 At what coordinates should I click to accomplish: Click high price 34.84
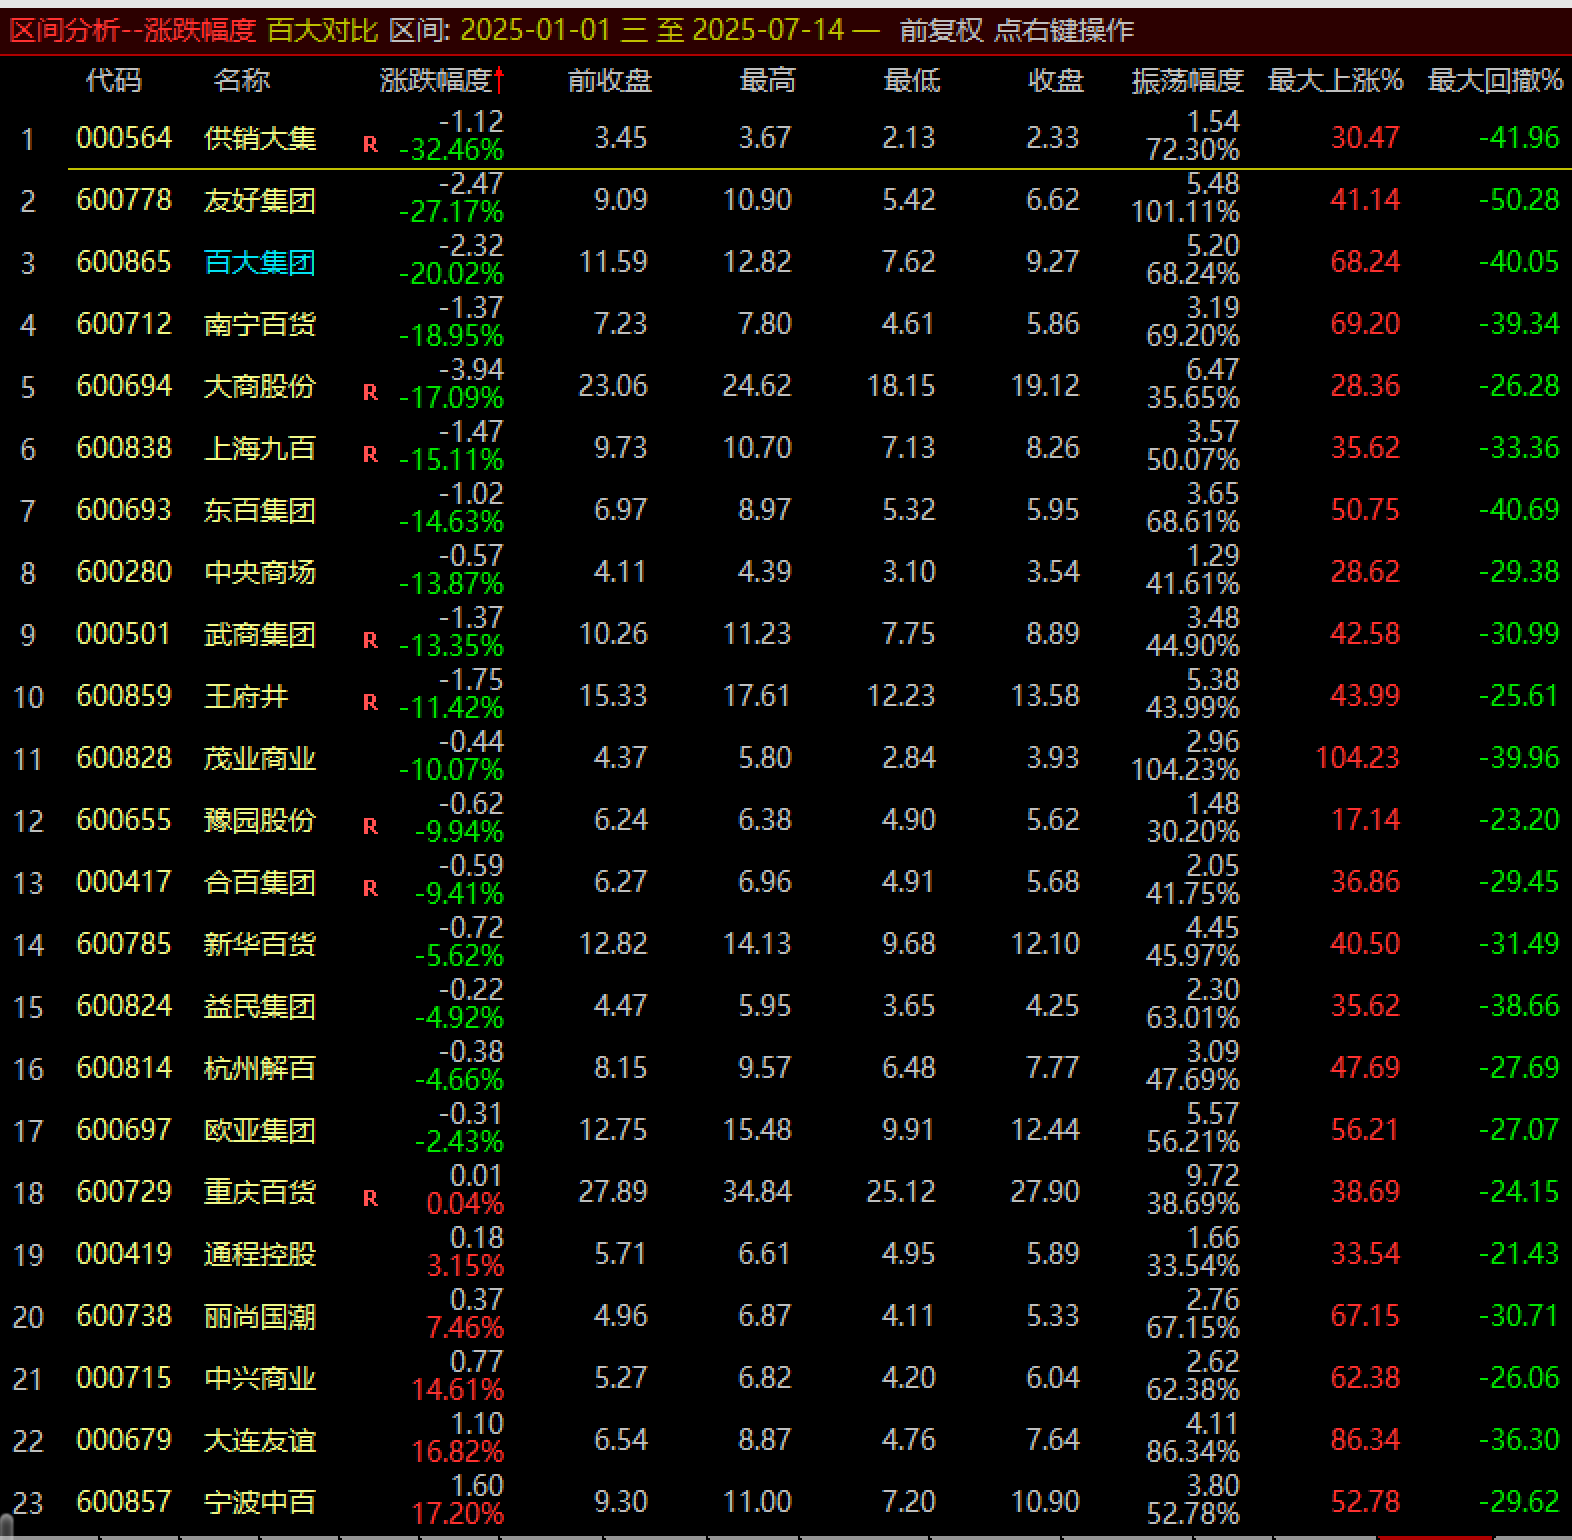[757, 1192]
